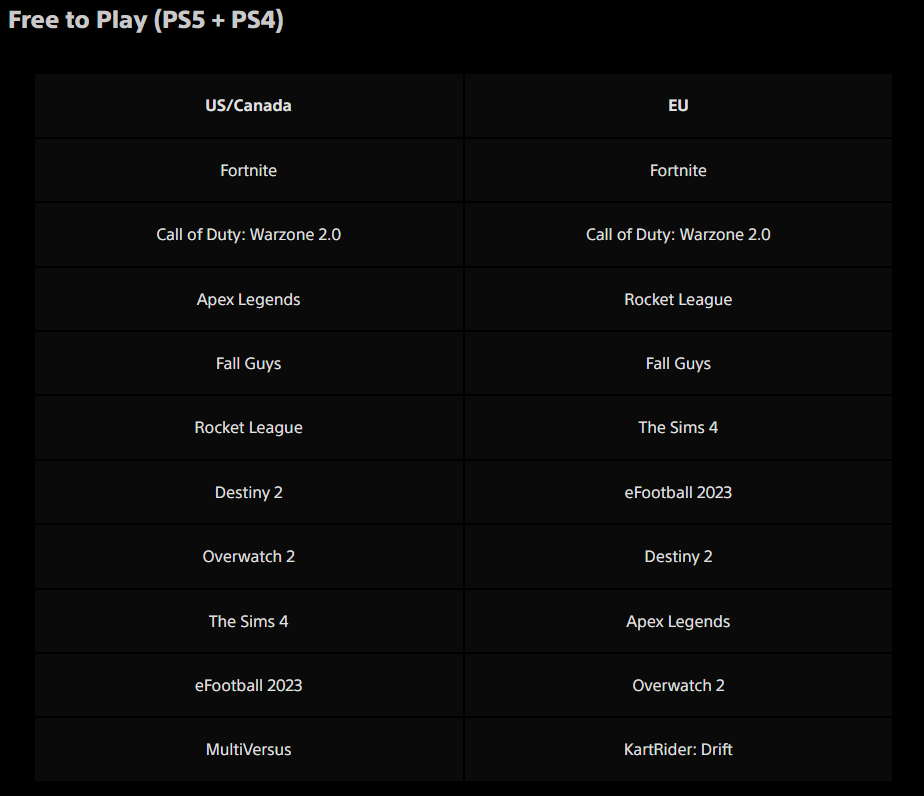Select Call of Duty: Warzone 2.0 under US/Canada
Image resolution: width=924 pixels, height=796 pixels.
[x=248, y=234]
